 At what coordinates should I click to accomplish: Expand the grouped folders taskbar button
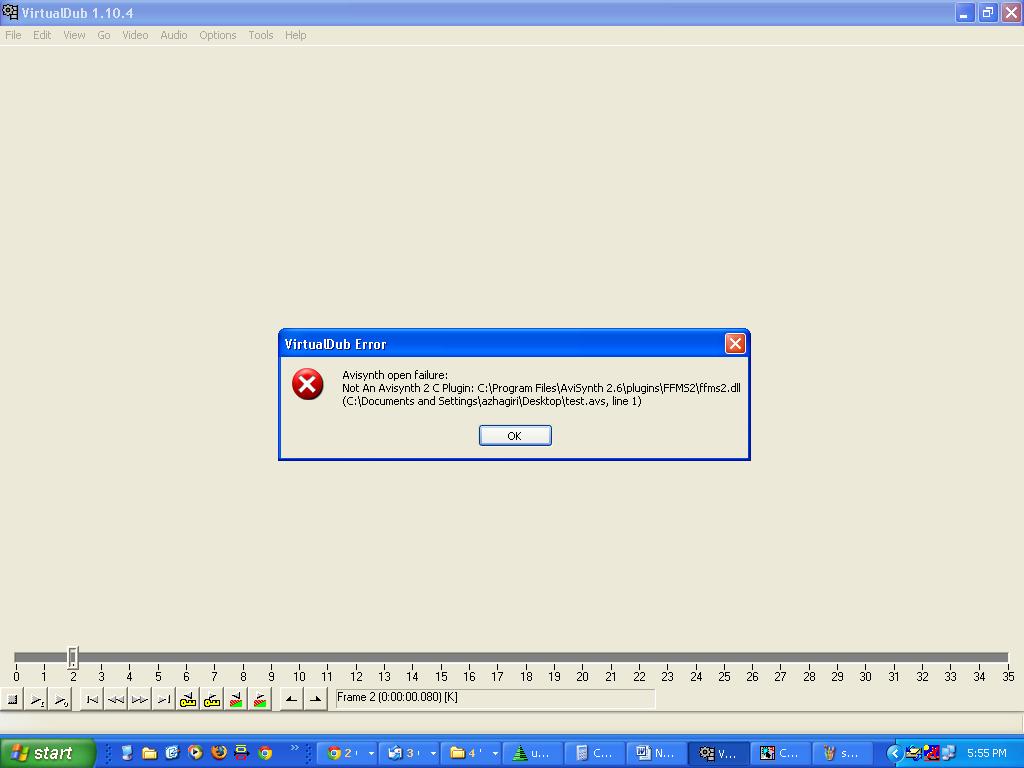472,753
